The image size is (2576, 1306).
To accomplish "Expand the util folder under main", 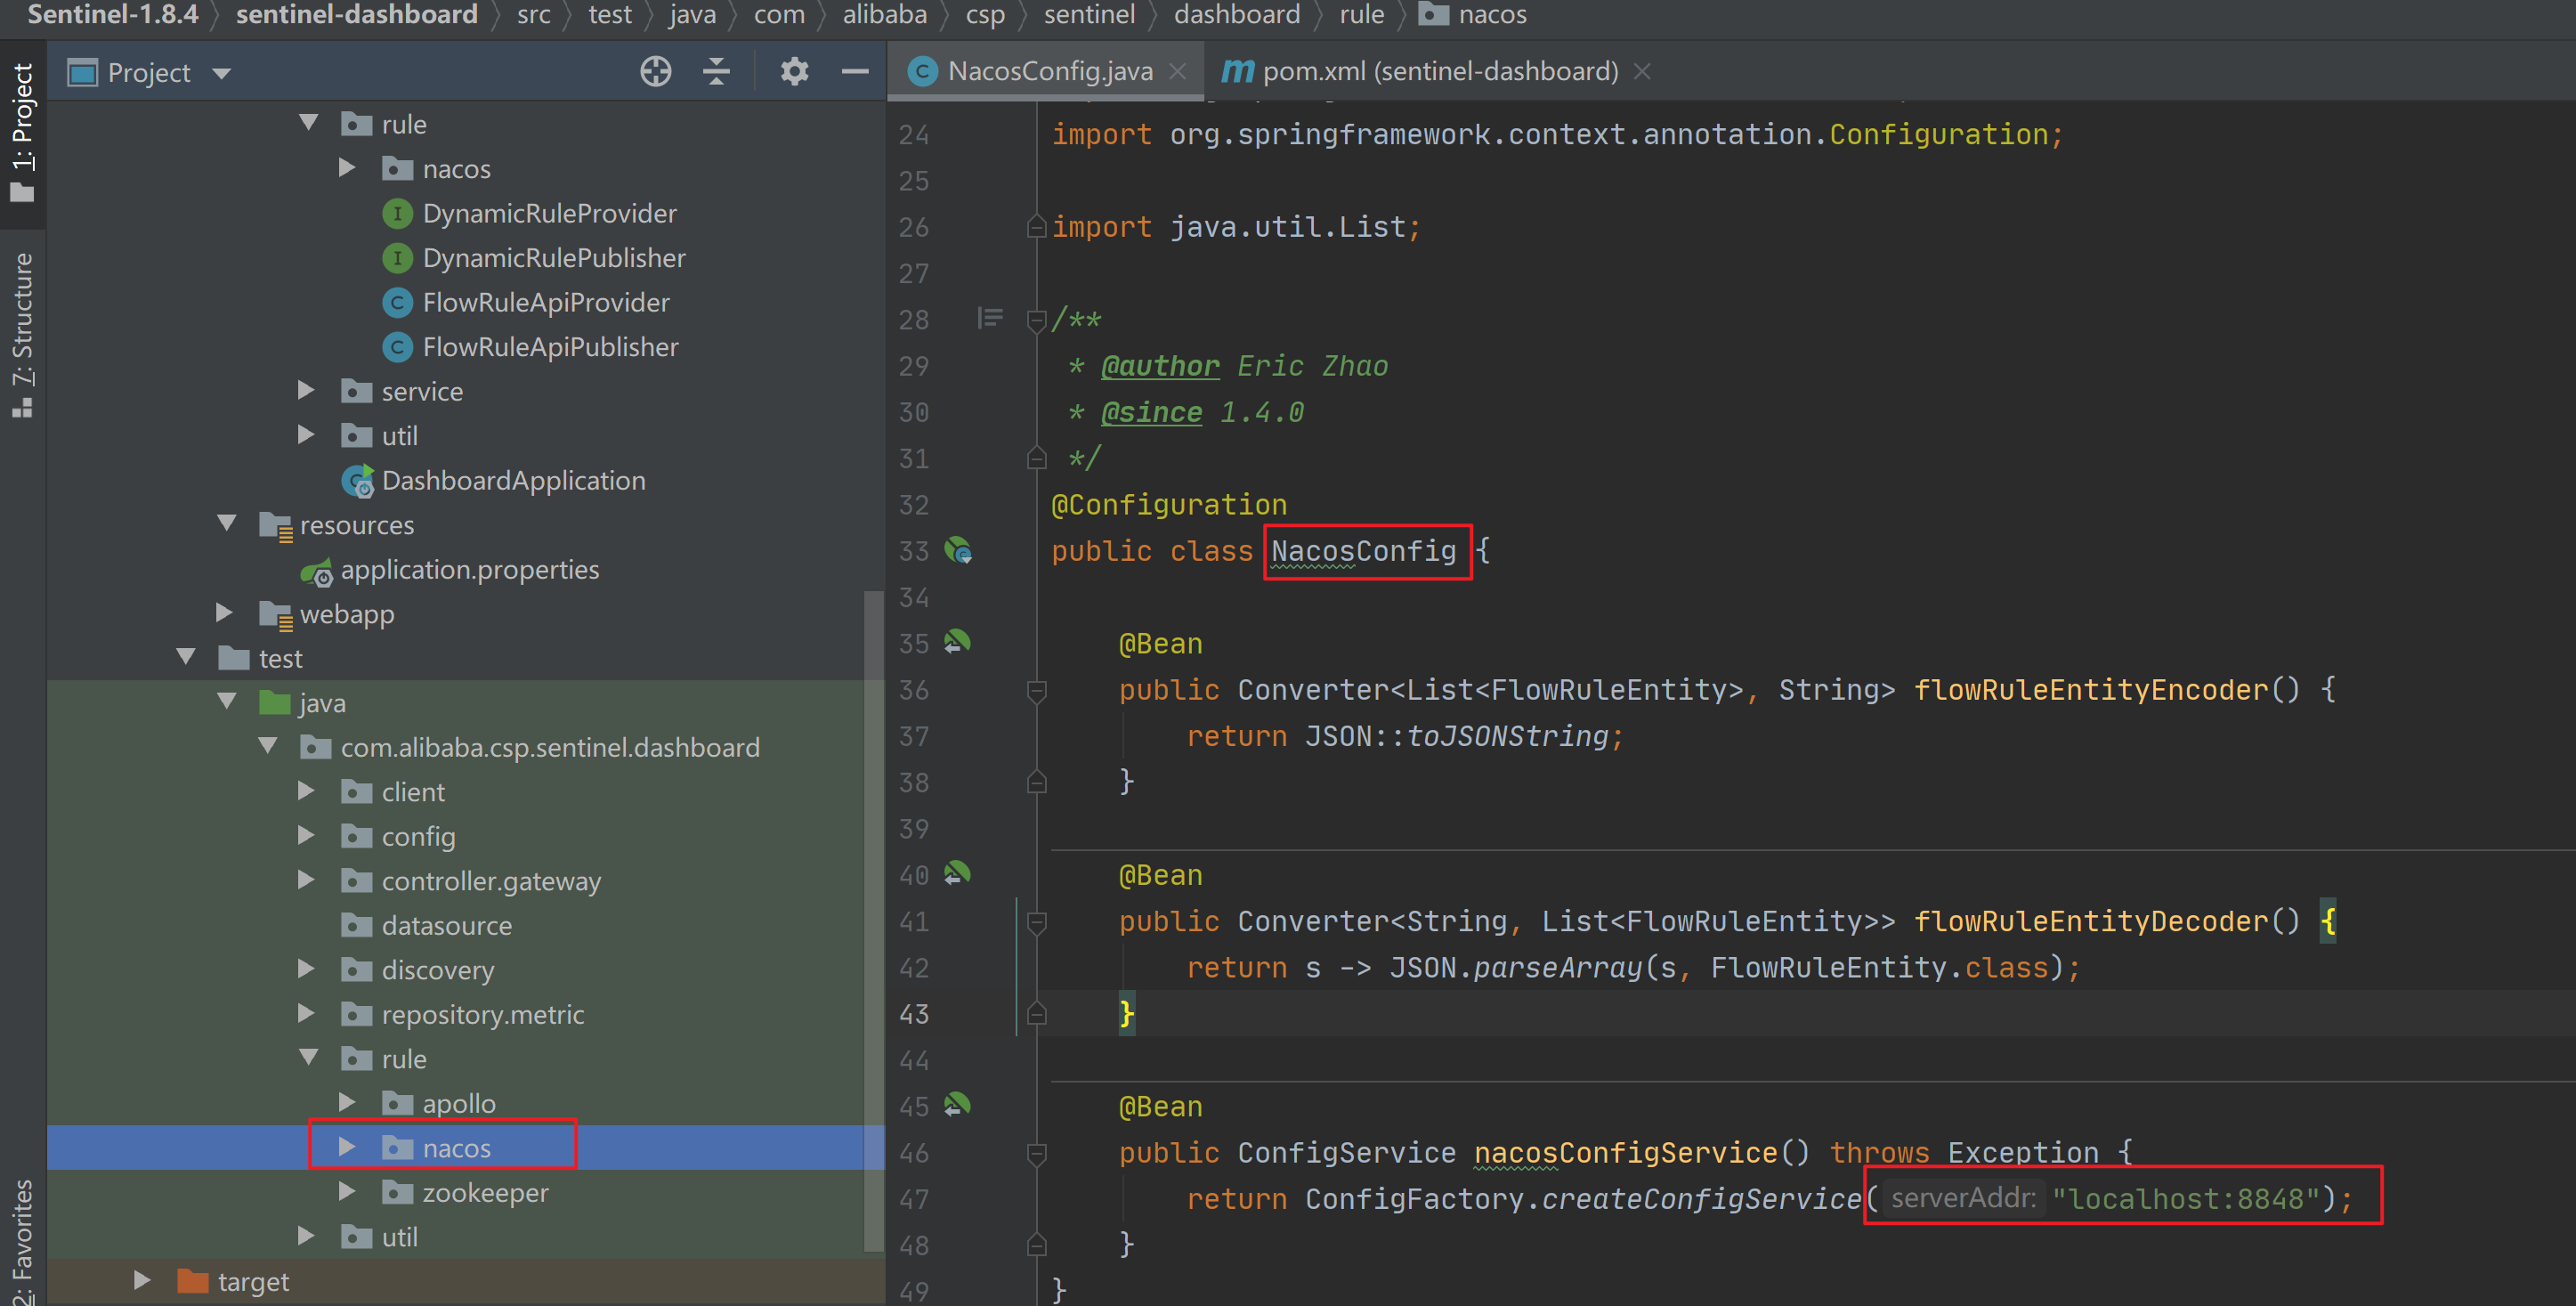I will point(306,435).
